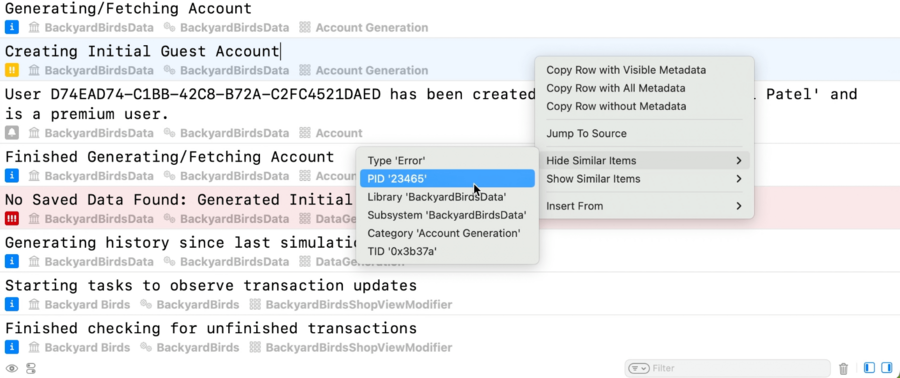
Task: Click library building icon in No Saved Data row
Action: tap(34, 219)
